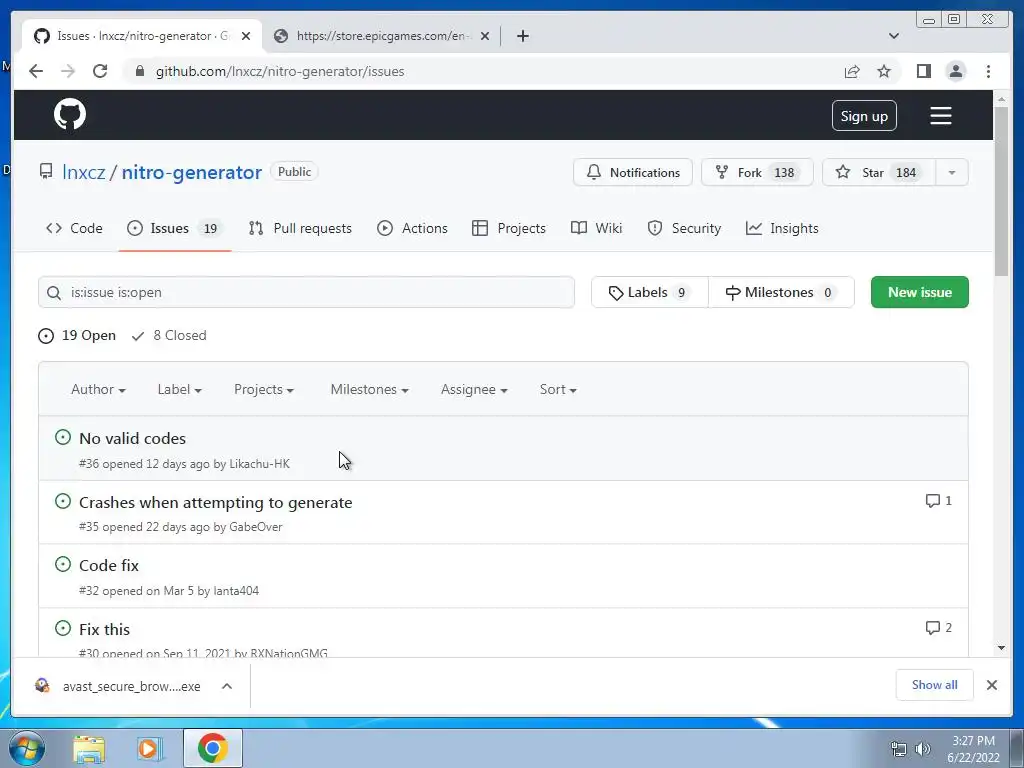Expand the Milestones filter dropdown
The height and width of the screenshot is (768, 1024).
[370, 389]
